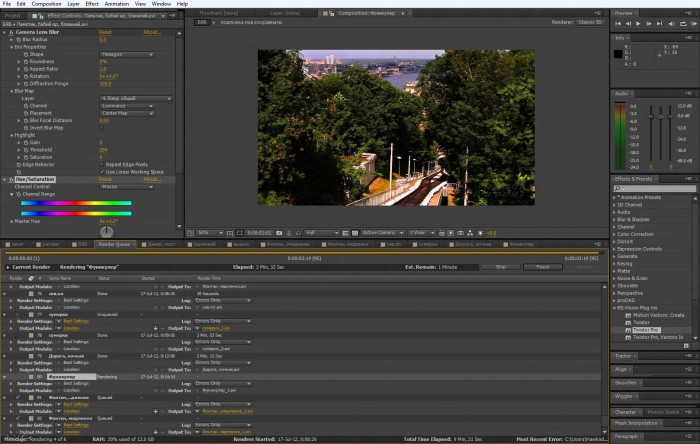Adjust the Master Hue dial
This screenshot has width=700, height=444.
point(106,232)
